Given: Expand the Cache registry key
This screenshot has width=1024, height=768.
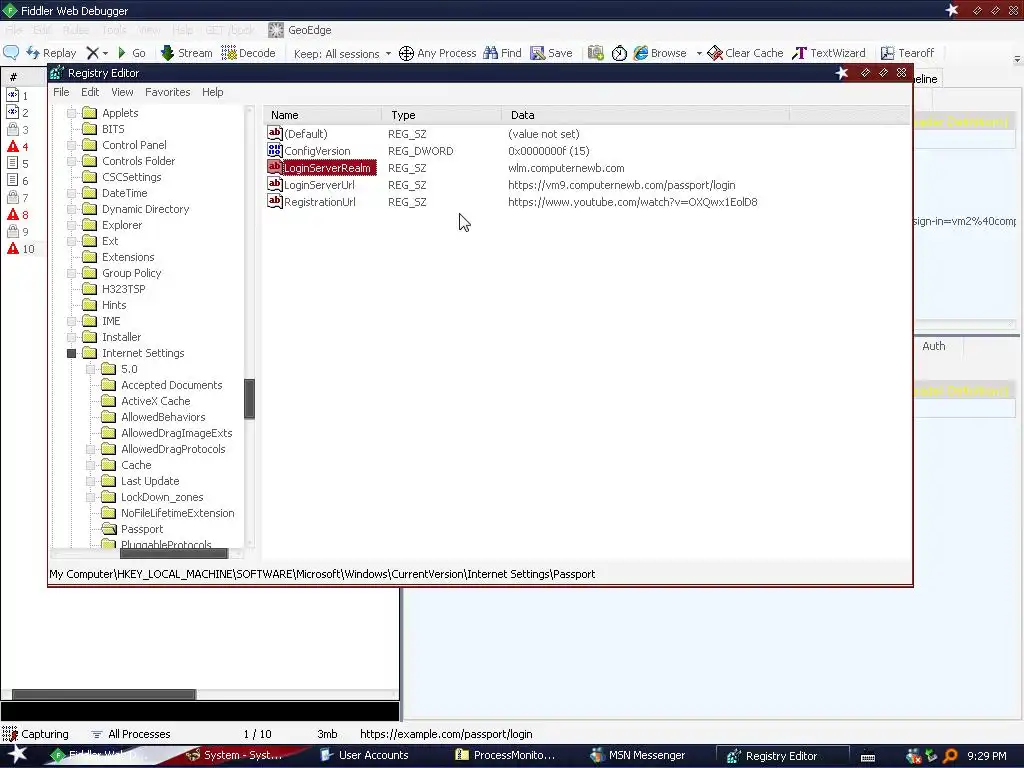Looking at the screenshot, I should click(91, 465).
